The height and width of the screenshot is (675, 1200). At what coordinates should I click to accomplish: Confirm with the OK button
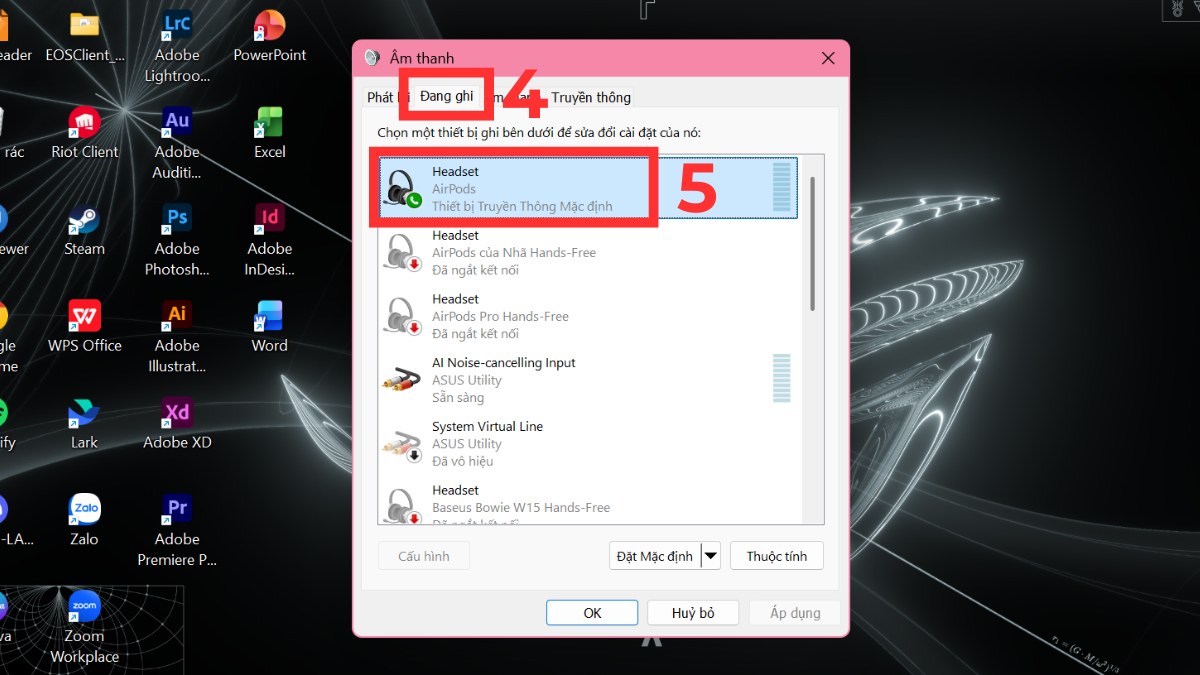[x=592, y=613]
